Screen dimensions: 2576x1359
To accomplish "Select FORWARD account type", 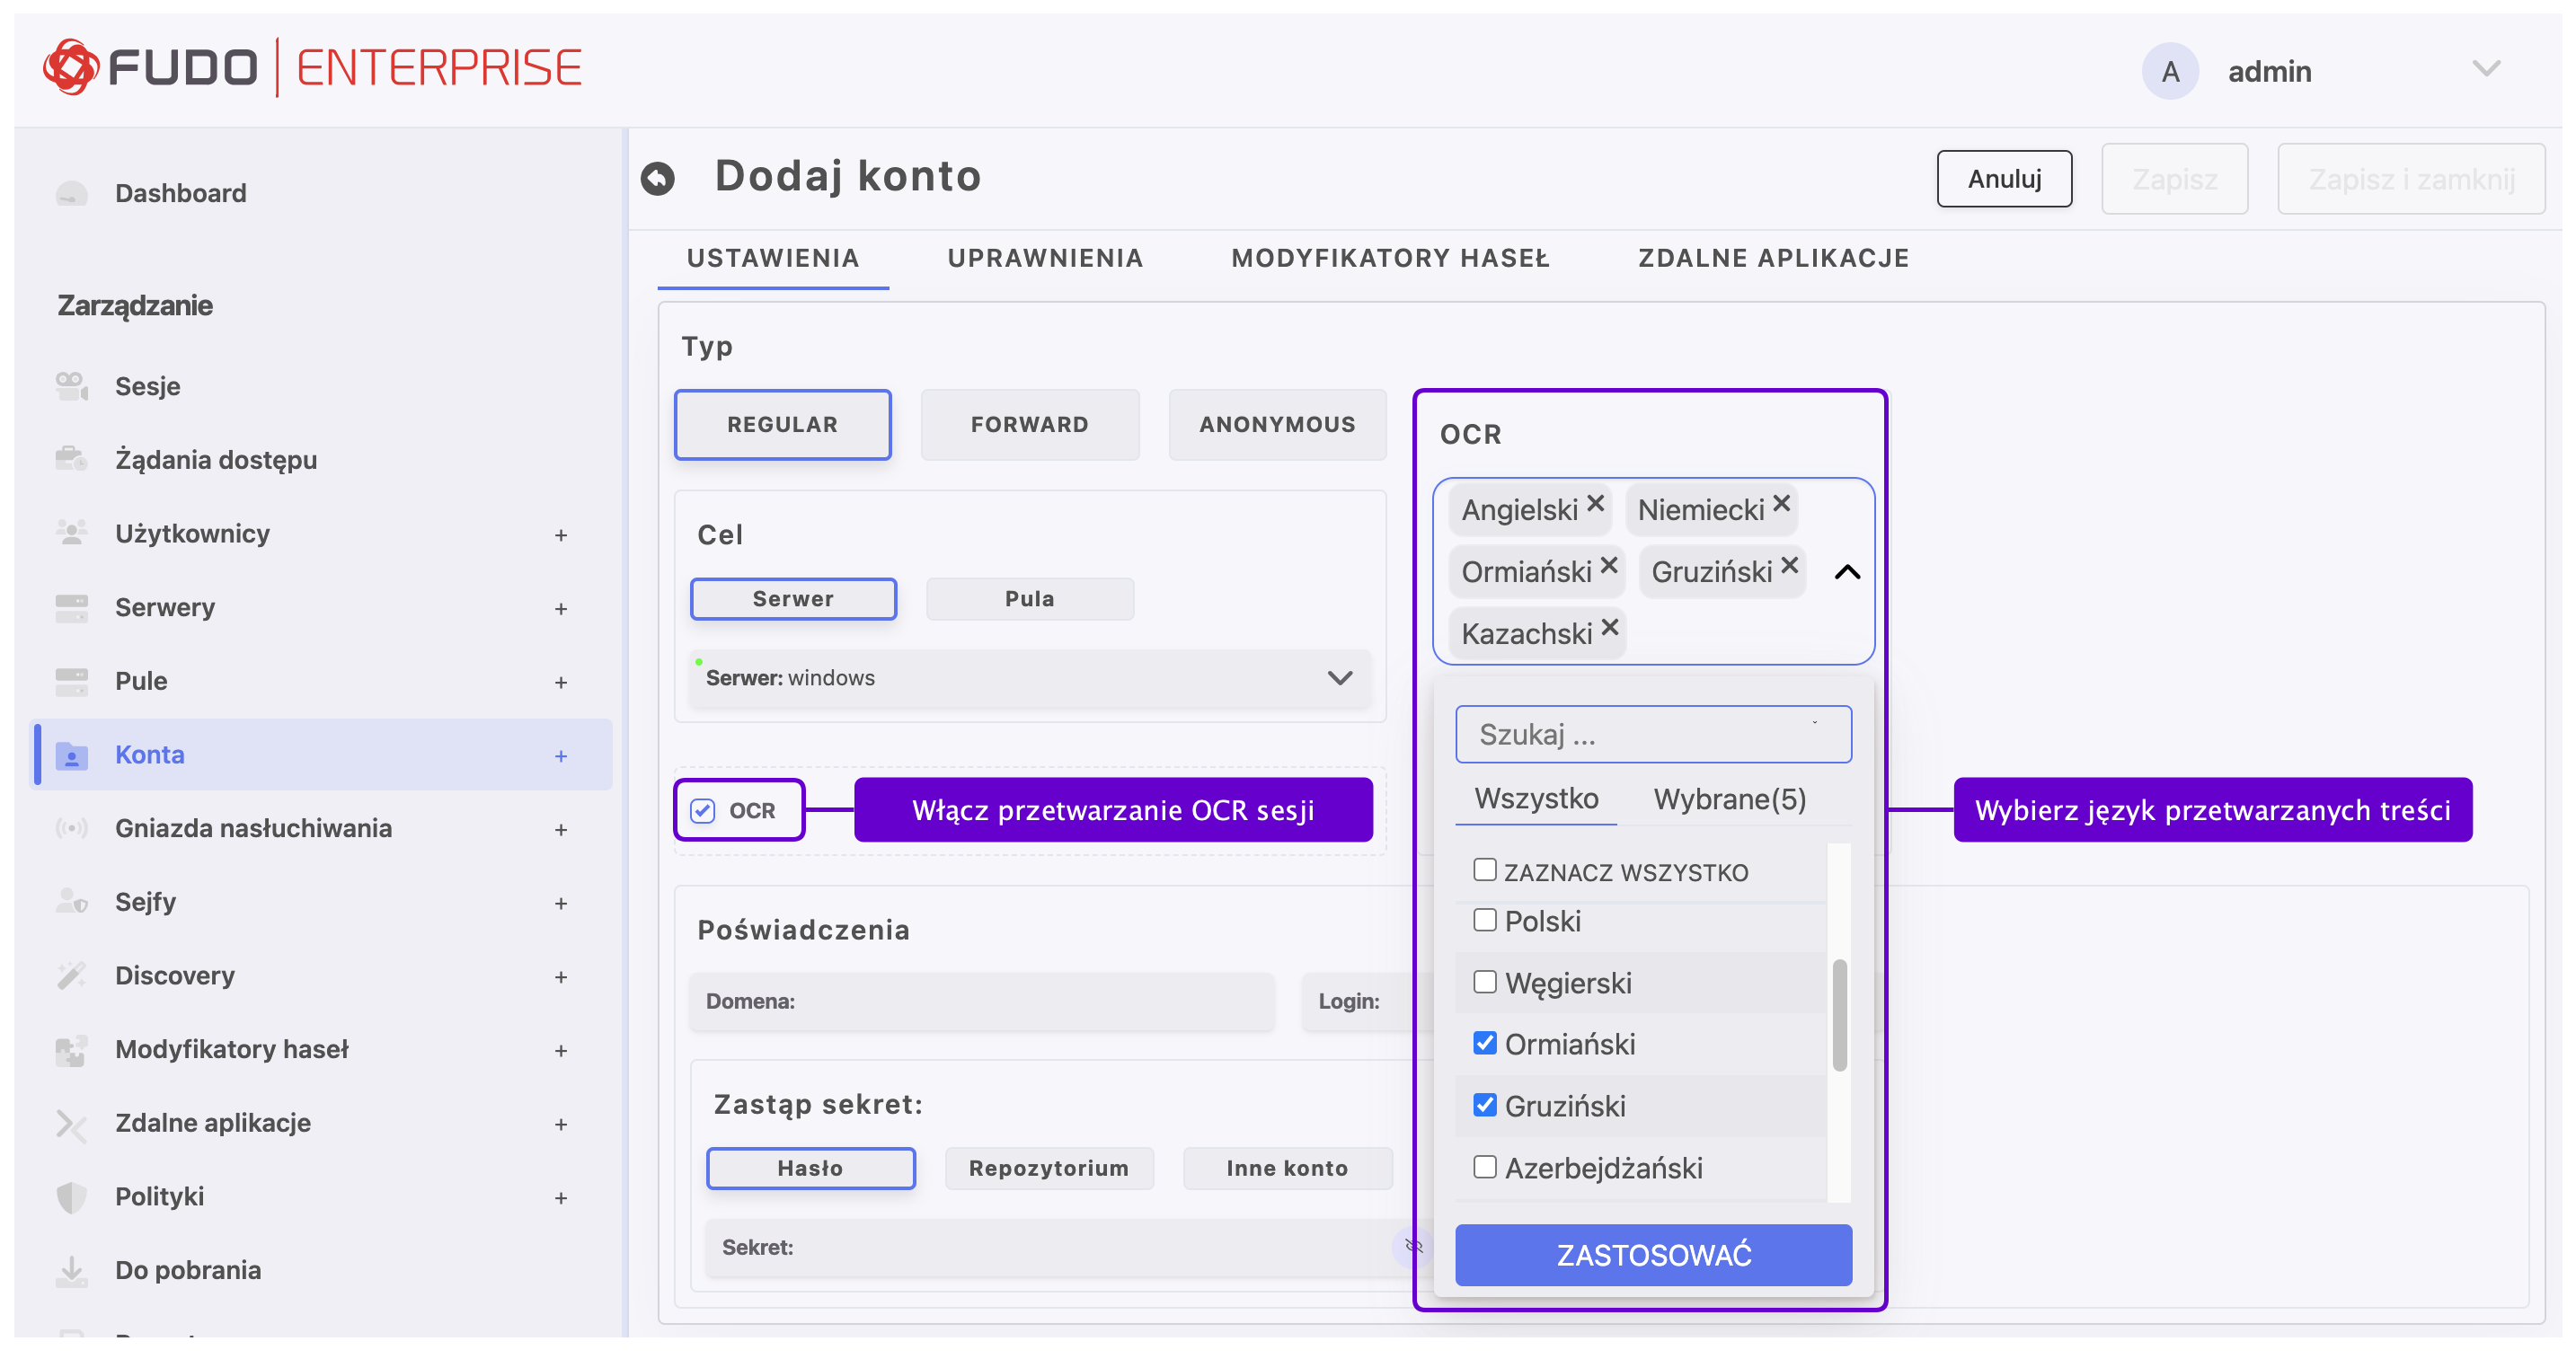I will (1029, 425).
